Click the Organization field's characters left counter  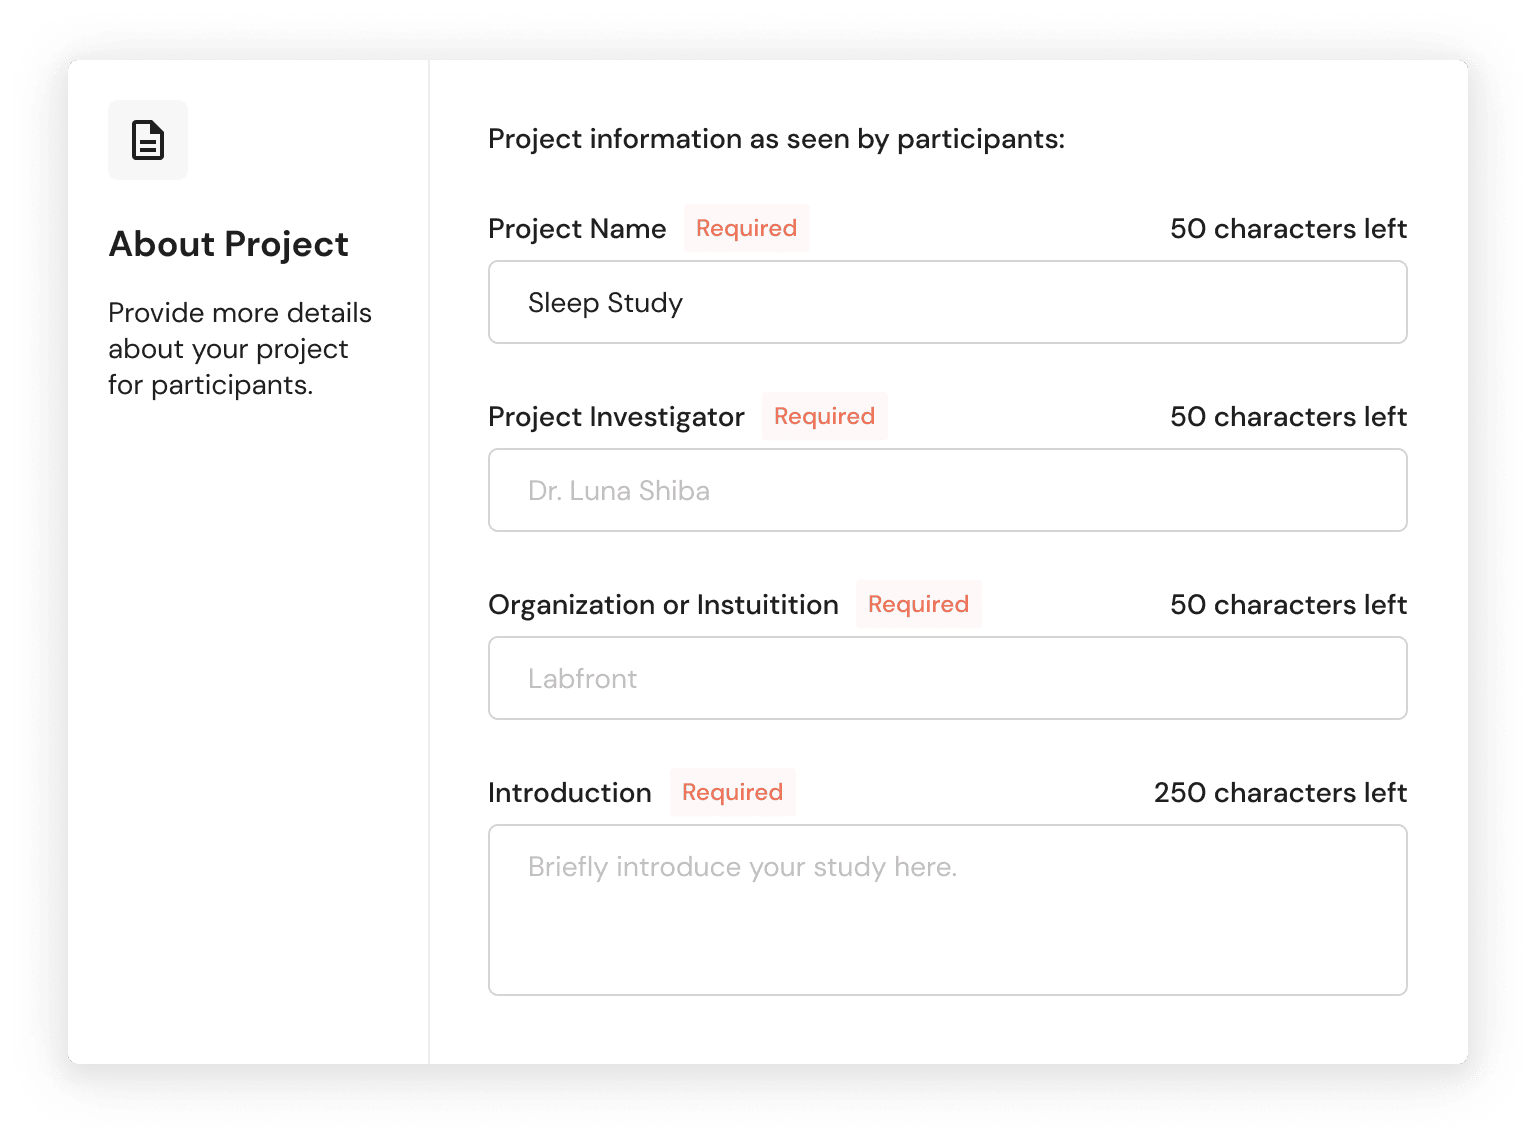(1288, 605)
